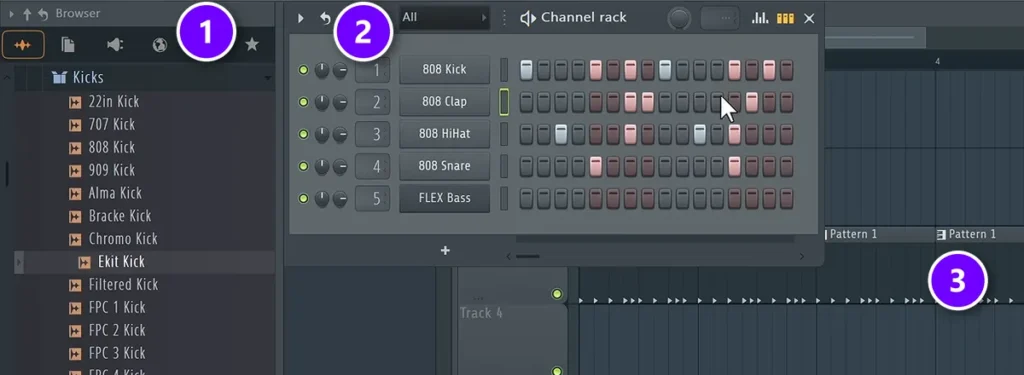1024x375 pixels.
Task: Open mixer track selector 4 for 808 Snare
Action: (372, 167)
